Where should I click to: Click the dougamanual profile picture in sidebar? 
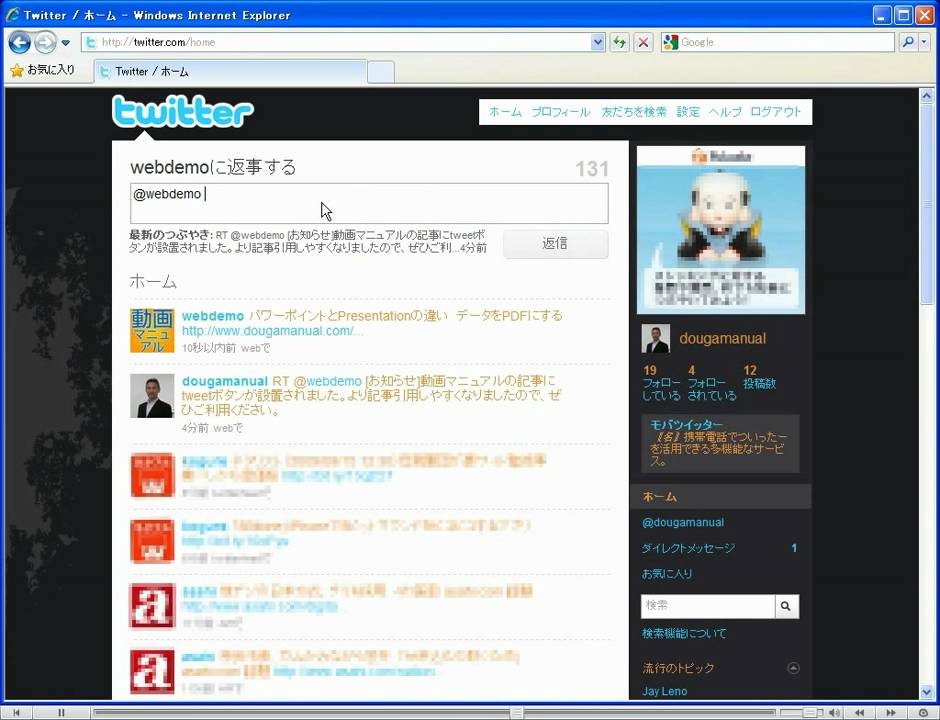coord(656,339)
